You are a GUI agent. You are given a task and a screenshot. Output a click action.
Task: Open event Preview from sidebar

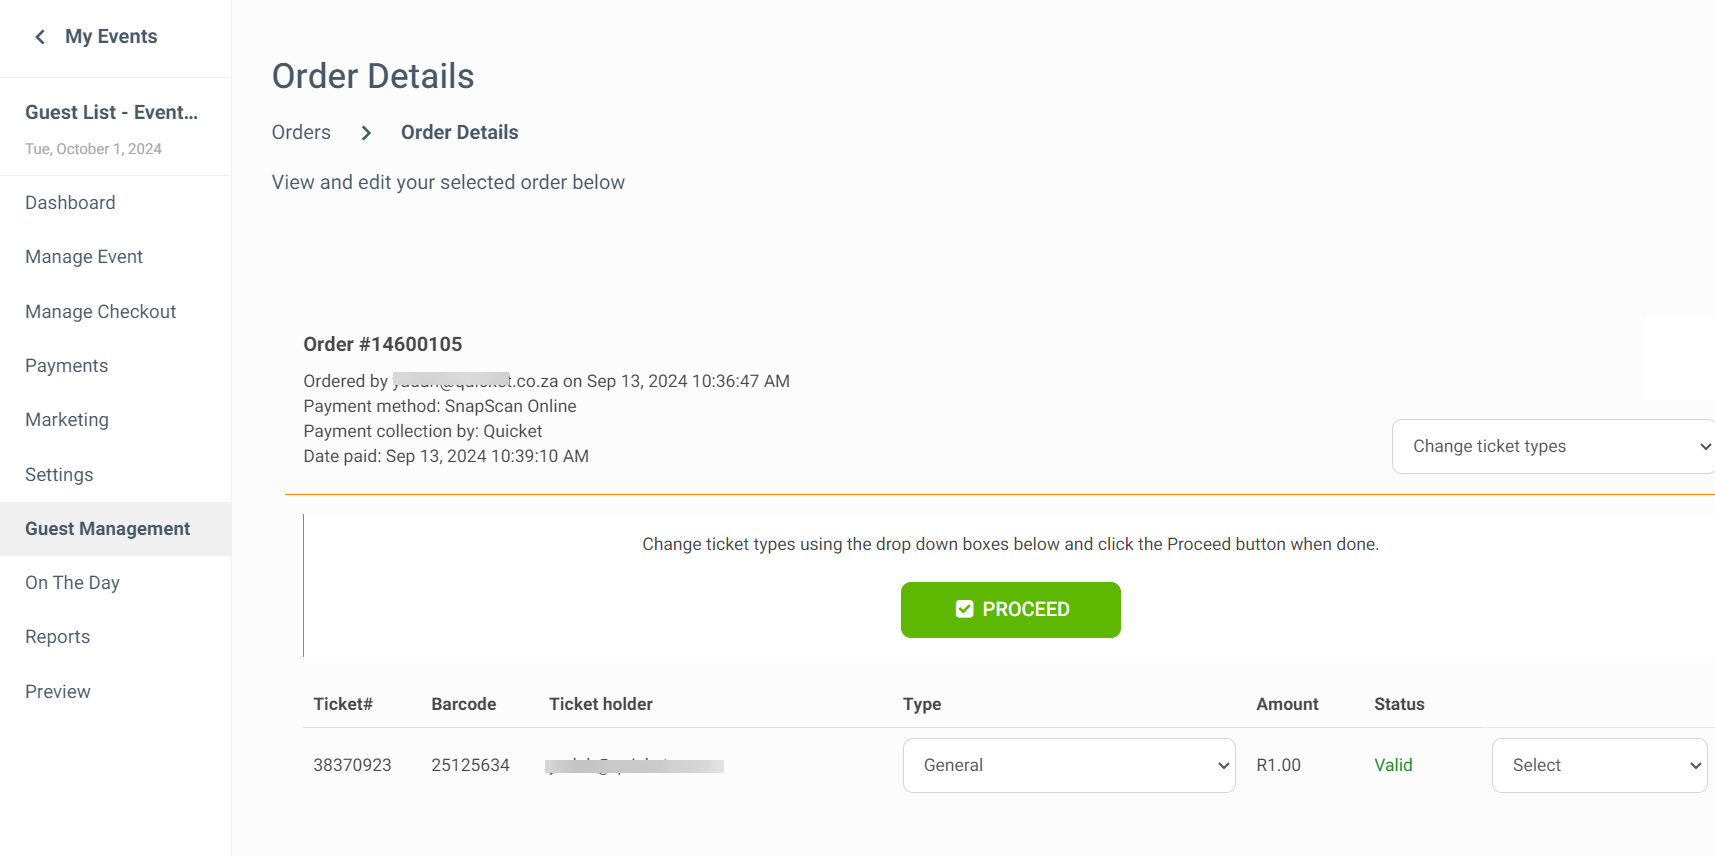58,692
